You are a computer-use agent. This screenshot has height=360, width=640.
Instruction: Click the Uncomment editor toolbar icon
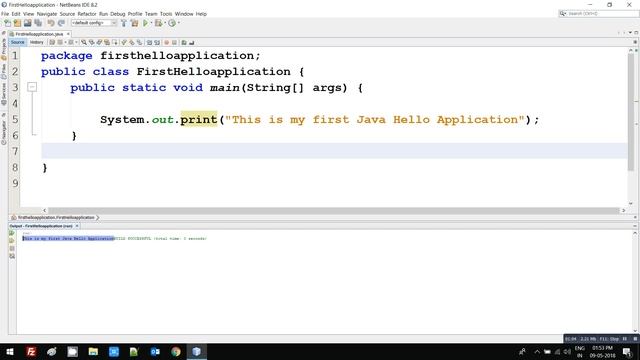[x=191, y=42]
